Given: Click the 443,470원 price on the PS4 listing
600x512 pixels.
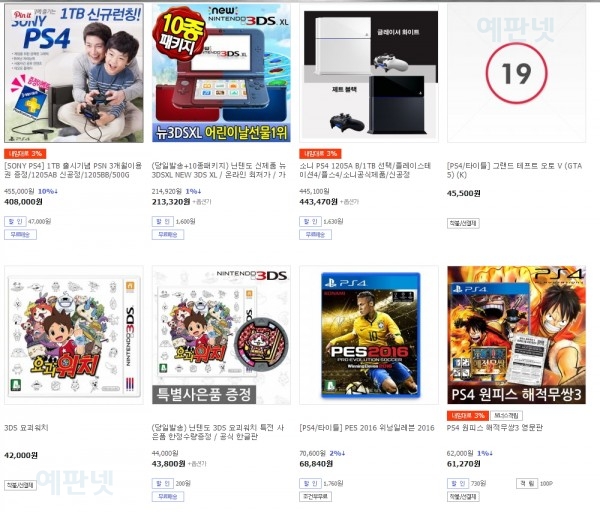Looking at the screenshot, I should click(x=318, y=201).
